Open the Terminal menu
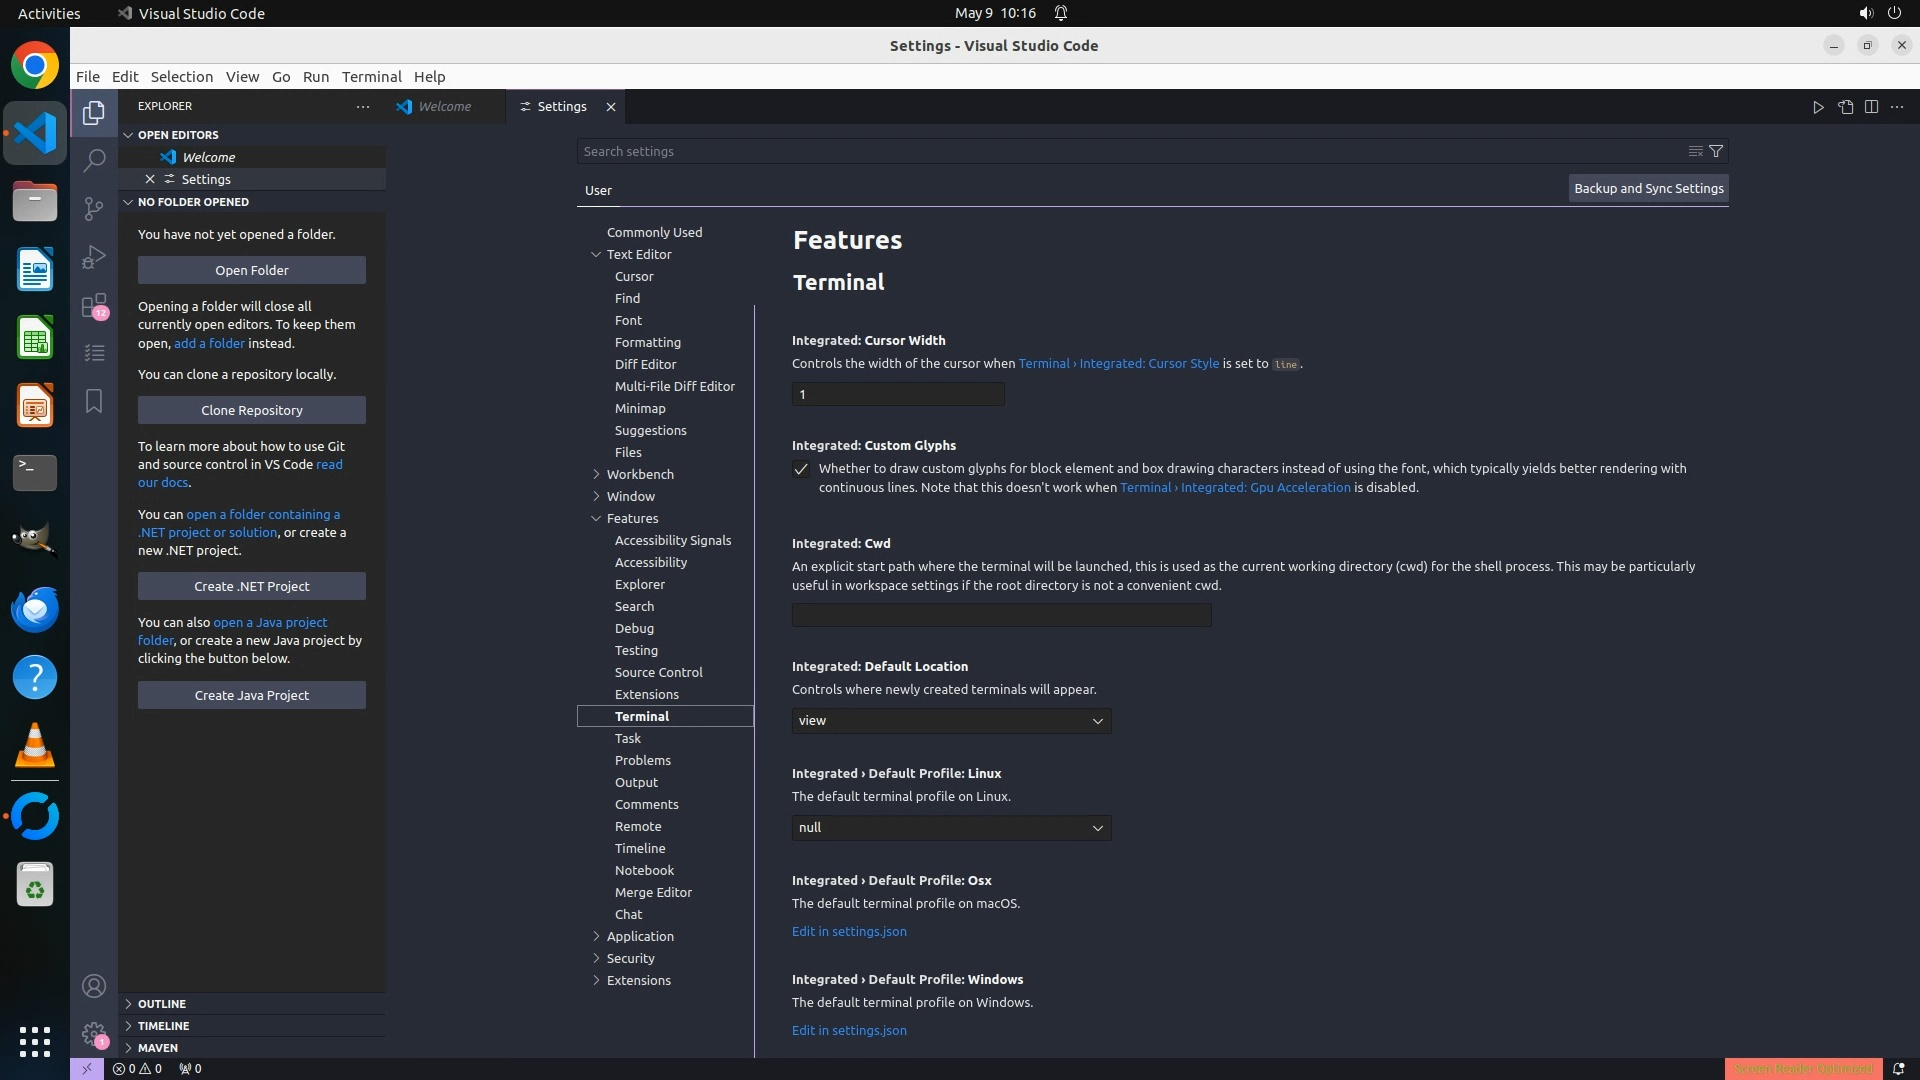 (x=371, y=77)
